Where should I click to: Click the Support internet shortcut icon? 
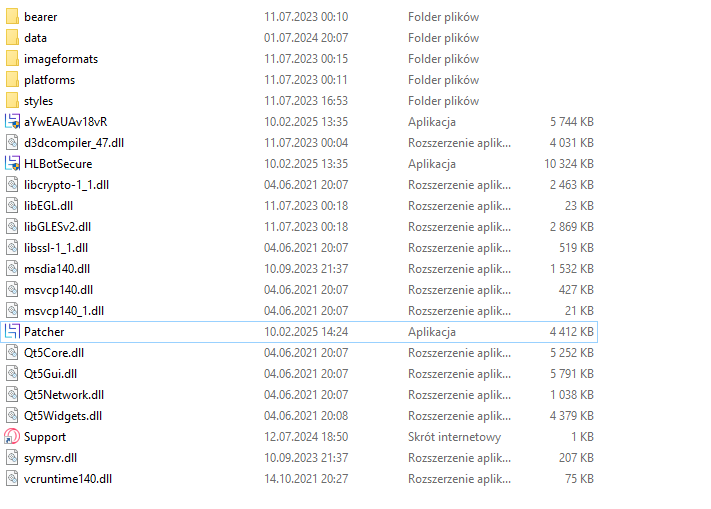tap(12, 437)
